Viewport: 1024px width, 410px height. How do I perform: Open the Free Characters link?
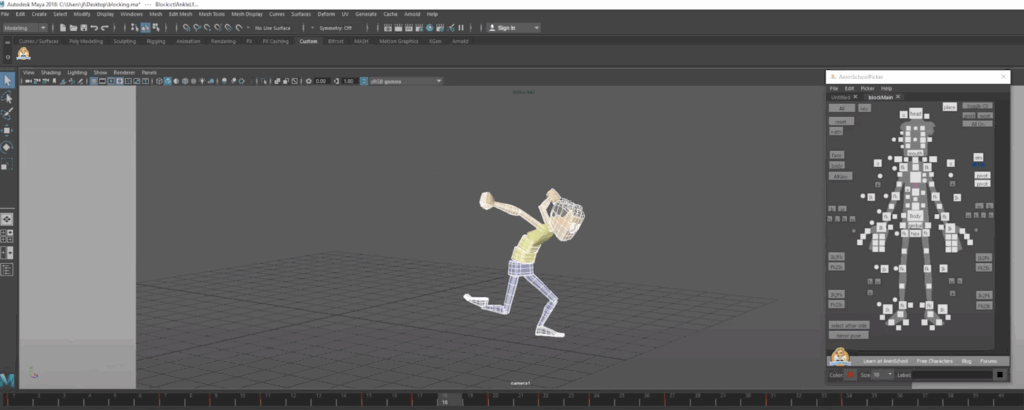tap(935, 361)
